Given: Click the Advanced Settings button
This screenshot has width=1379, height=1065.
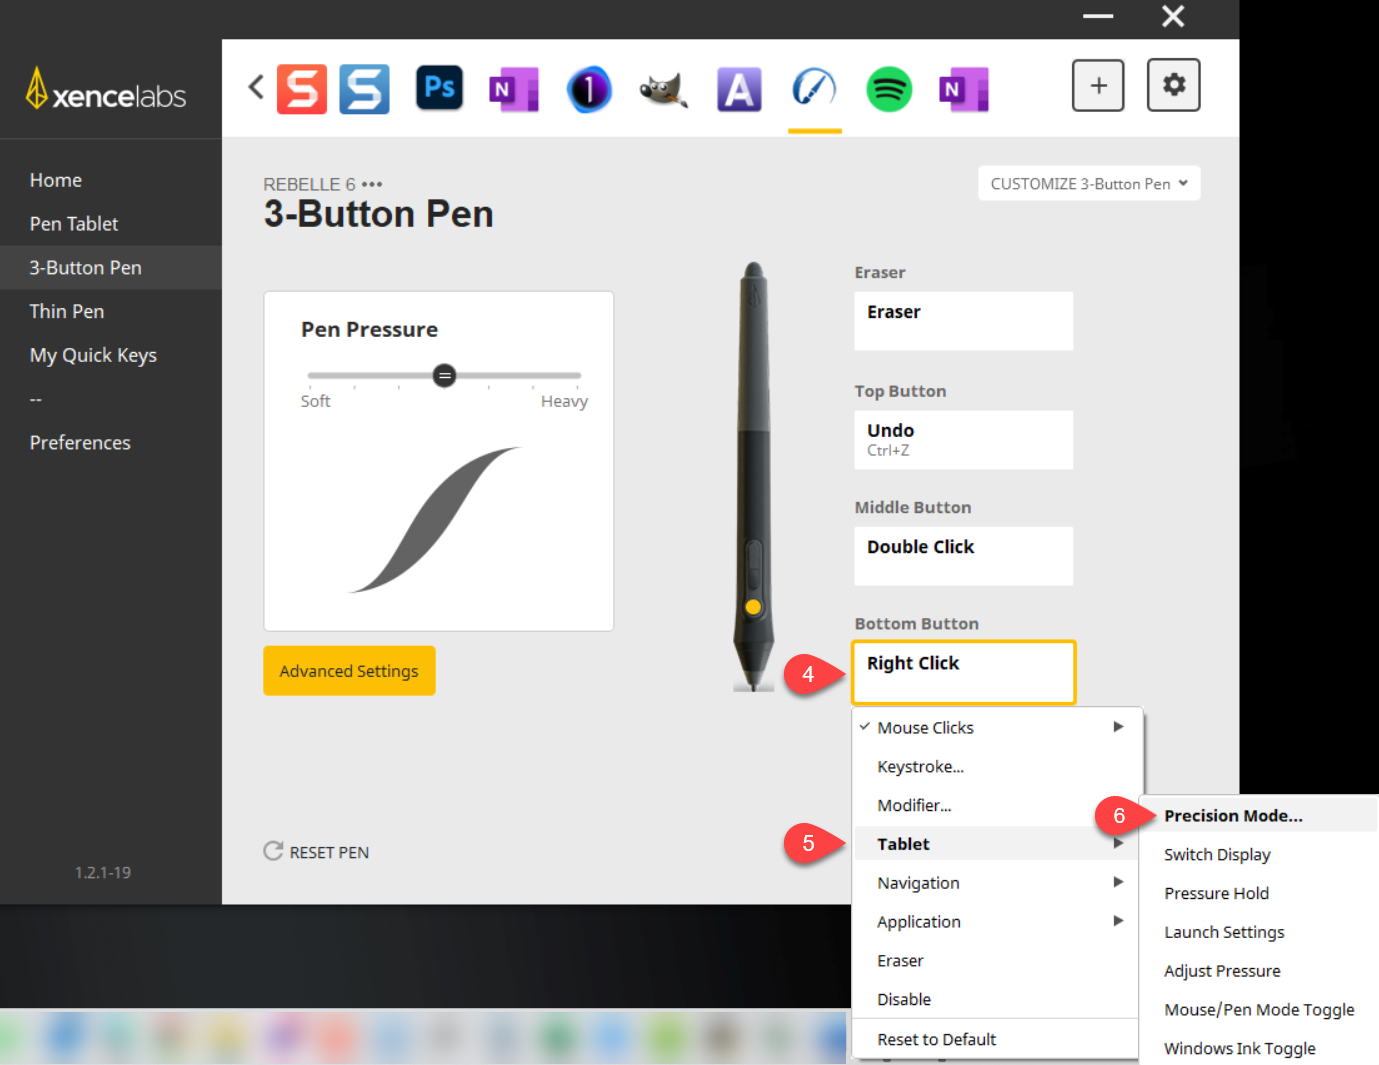Looking at the screenshot, I should [x=349, y=671].
